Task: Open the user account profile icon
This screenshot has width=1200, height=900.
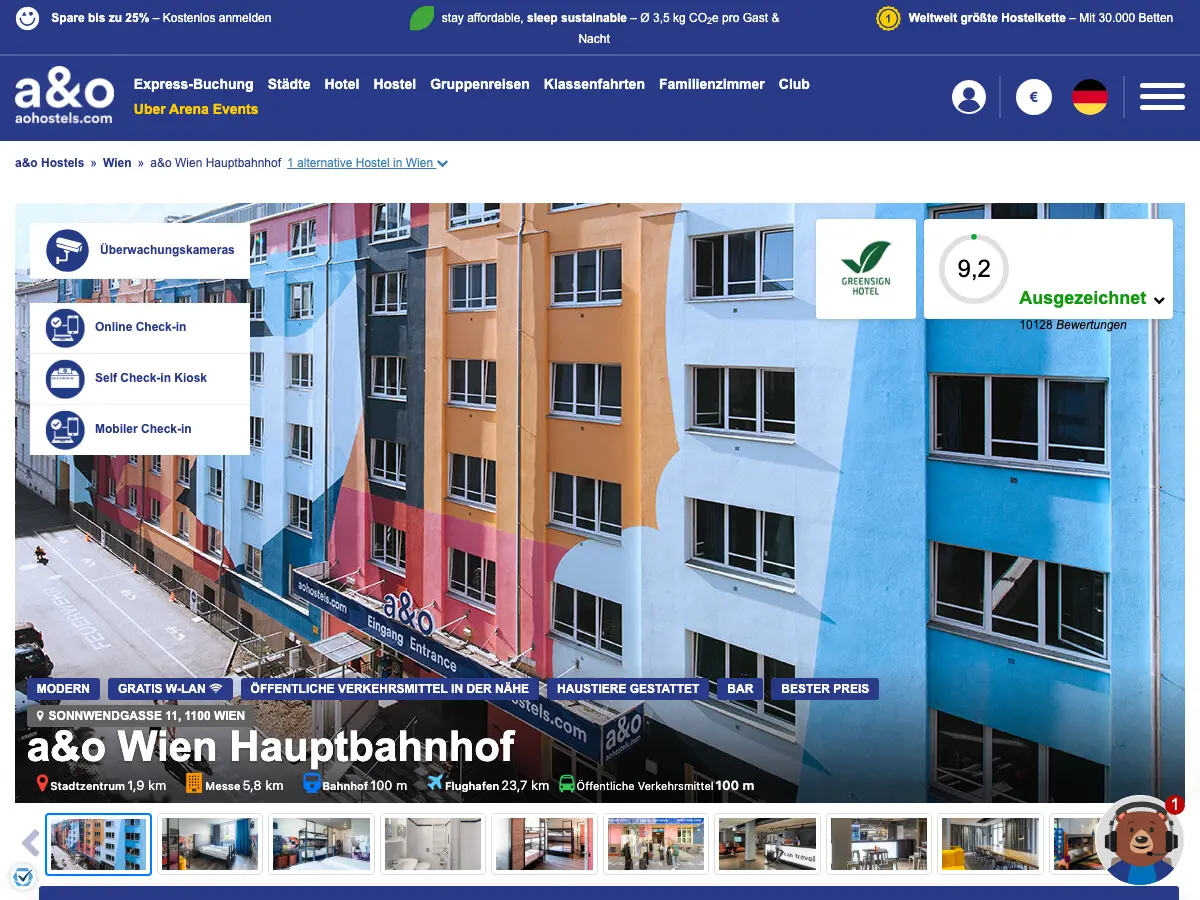Action: click(x=968, y=97)
